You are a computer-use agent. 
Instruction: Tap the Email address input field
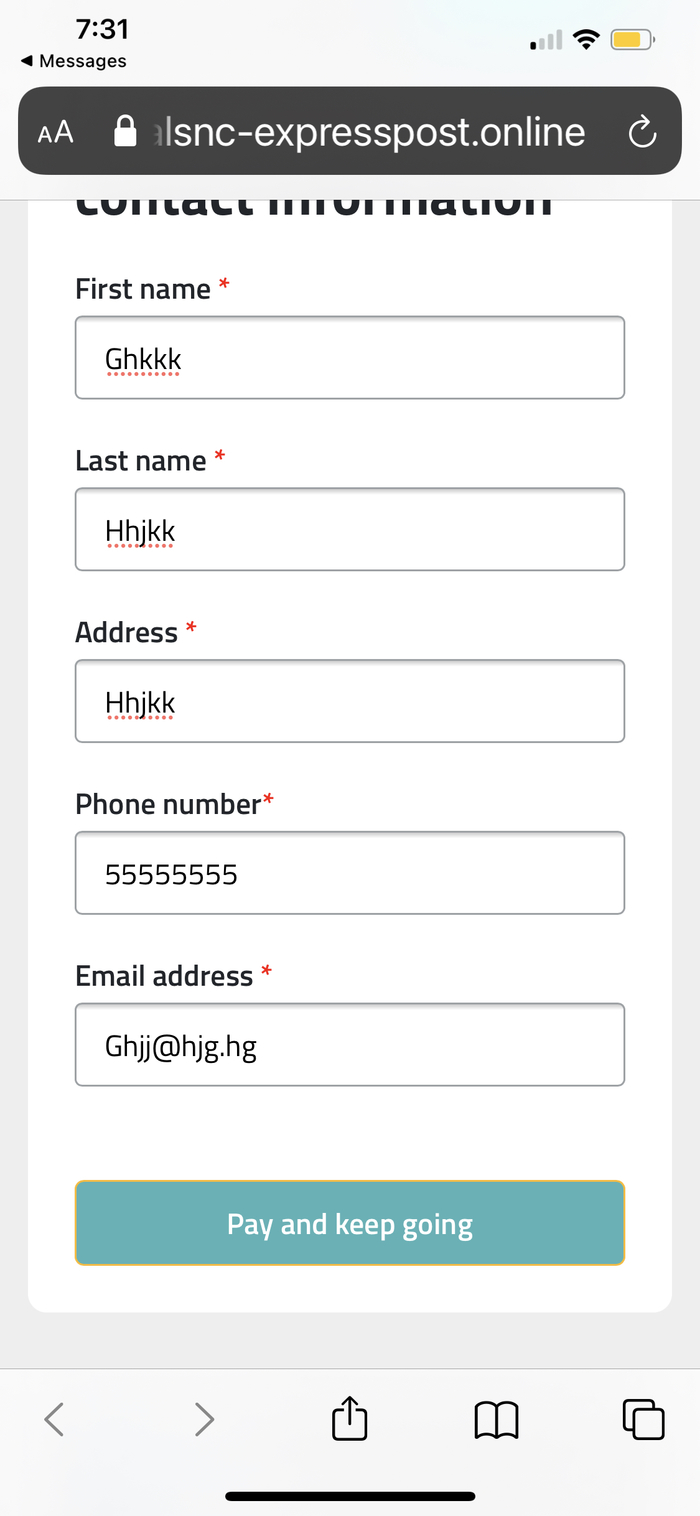[x=350, y=1045]
